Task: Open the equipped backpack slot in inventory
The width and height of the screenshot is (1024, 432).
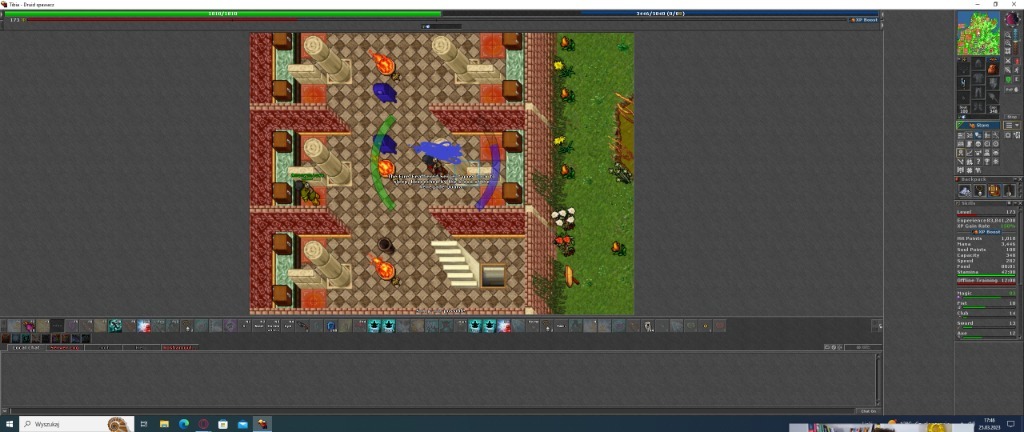Action: coord(992,68)
